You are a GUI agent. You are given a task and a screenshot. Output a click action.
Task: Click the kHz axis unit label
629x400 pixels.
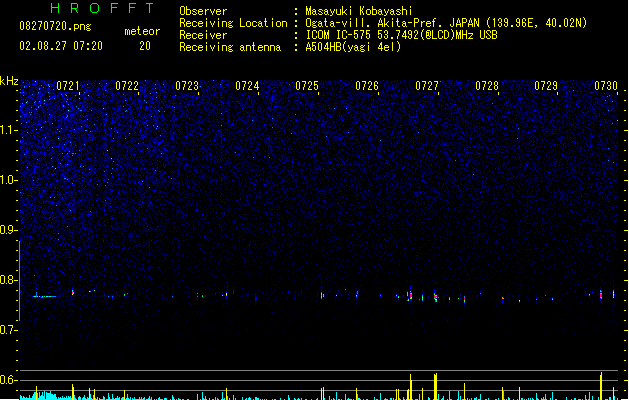click(9, 81)
